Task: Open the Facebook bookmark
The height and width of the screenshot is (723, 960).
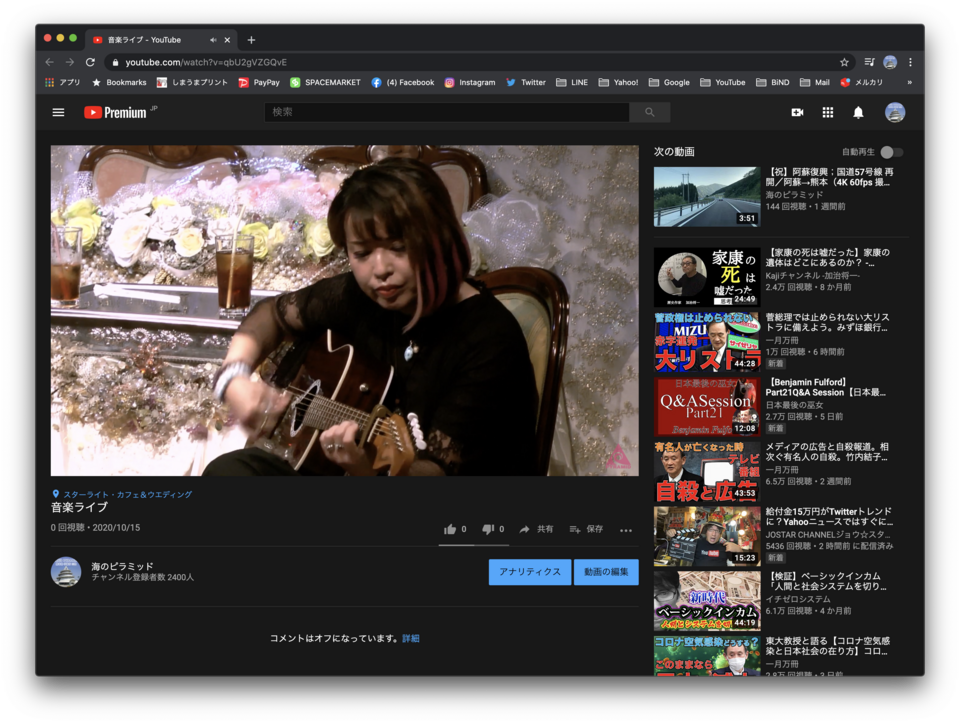Action: tap(403, 83)
